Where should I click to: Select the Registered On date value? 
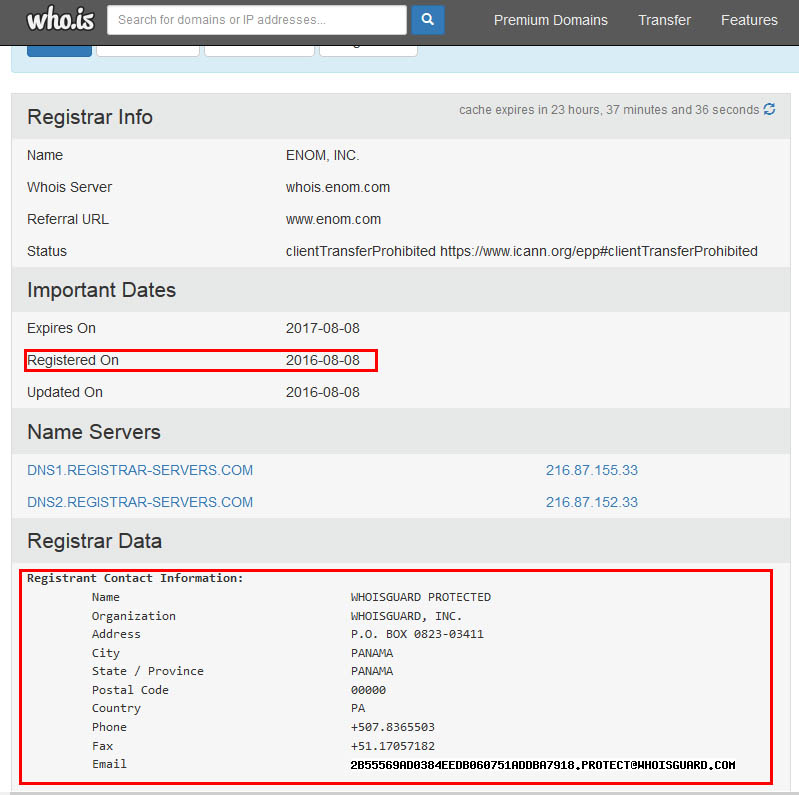[x=323, y=360]
